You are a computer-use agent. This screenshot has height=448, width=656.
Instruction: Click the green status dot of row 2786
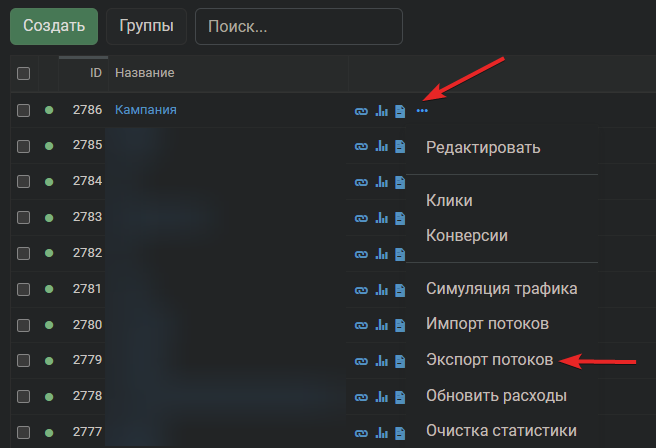(x=49, y=110)
